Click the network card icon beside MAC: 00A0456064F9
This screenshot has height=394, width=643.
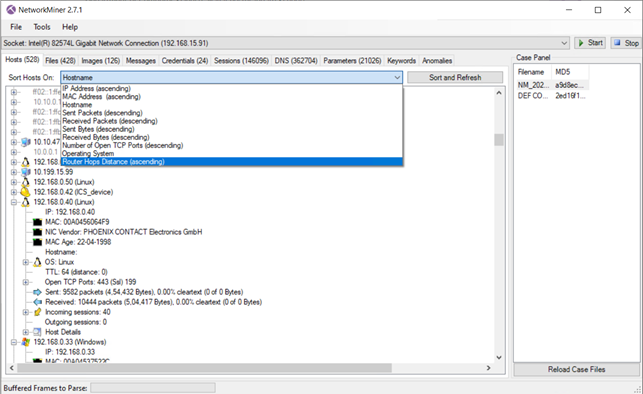pos(37,222)
